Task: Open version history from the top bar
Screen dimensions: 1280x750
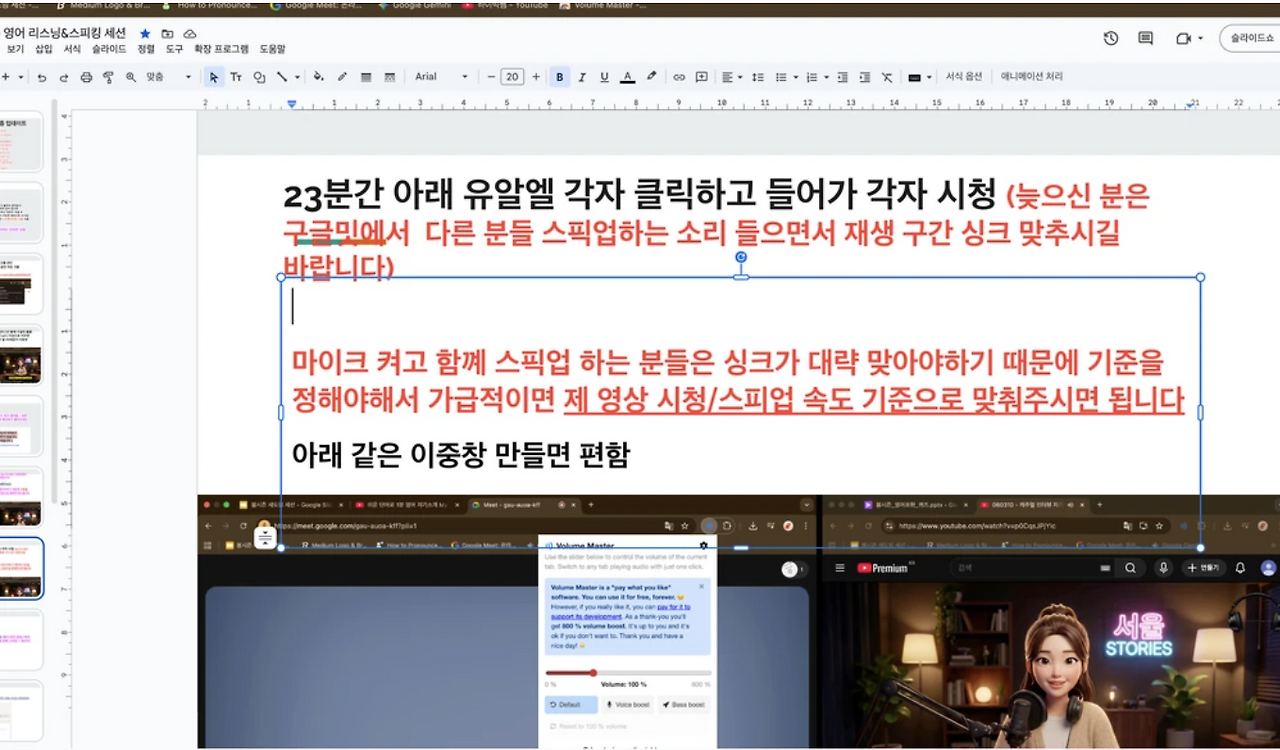Action: (1110, 37)
